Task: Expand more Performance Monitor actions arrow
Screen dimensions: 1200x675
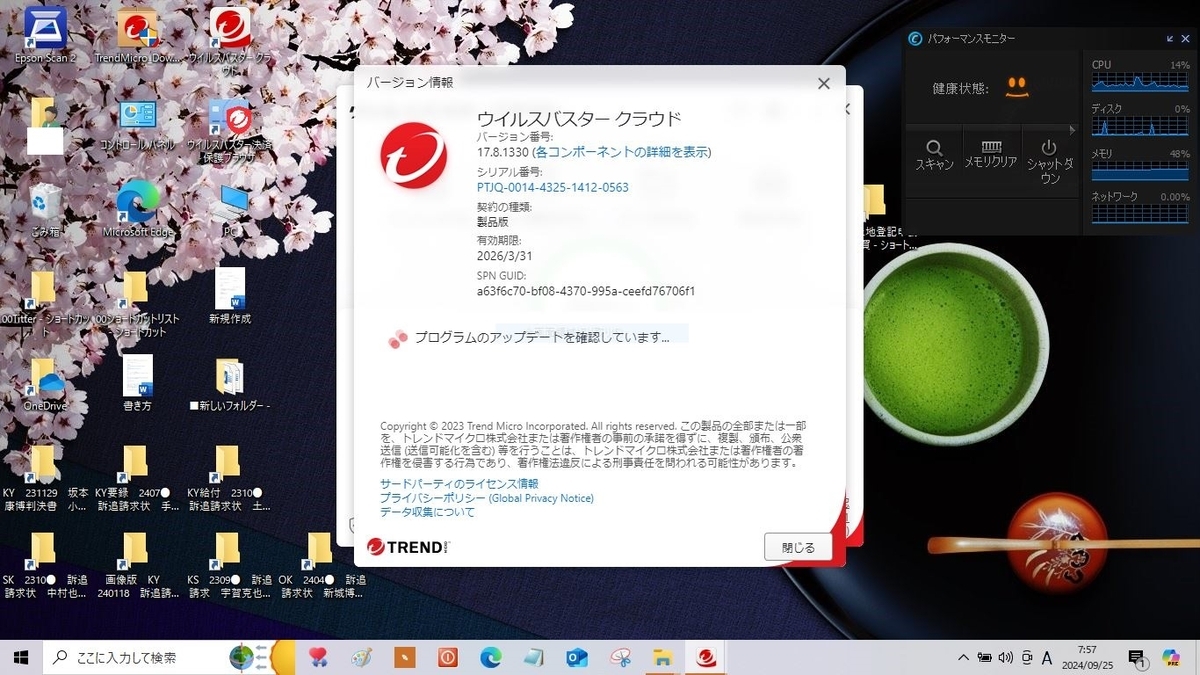Action: tap(1072, 129)
